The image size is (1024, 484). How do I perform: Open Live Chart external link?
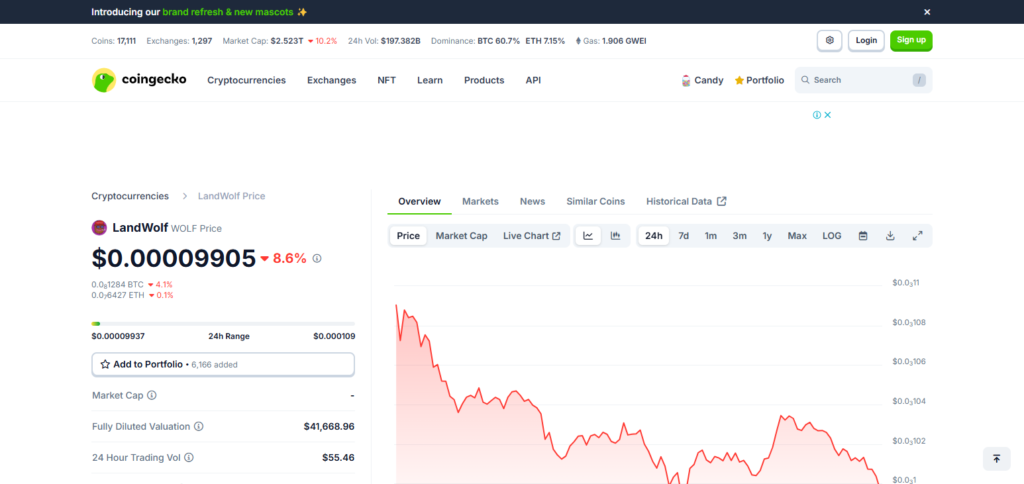pyautogui.click(x=532, y=236)
